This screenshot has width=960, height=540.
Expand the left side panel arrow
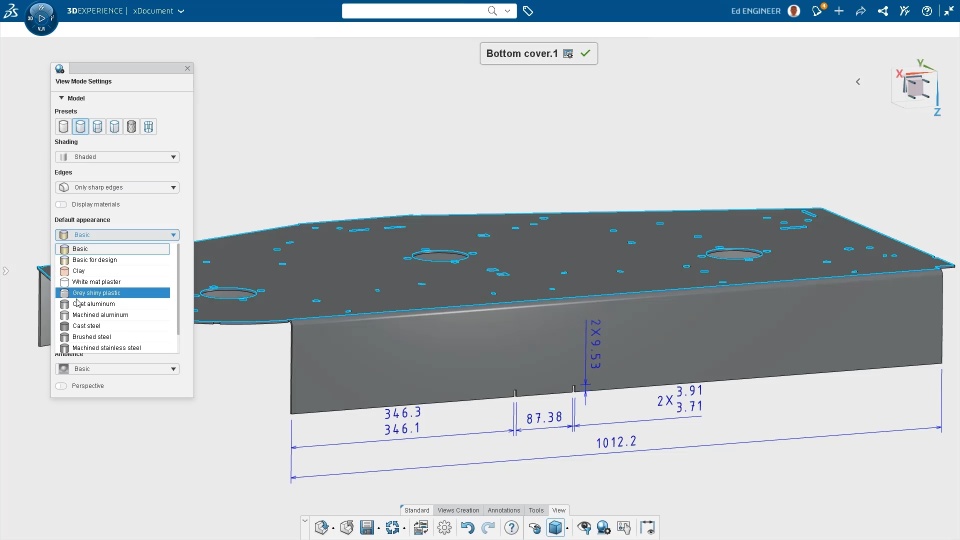coord(6,271)
